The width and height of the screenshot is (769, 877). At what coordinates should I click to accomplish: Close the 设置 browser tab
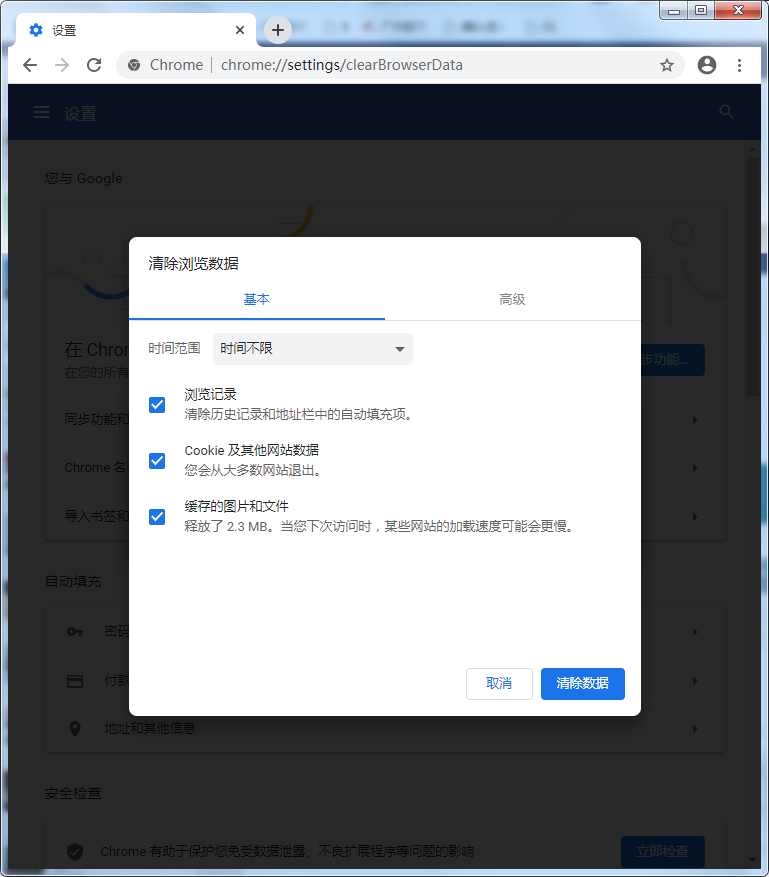(240, 30)
